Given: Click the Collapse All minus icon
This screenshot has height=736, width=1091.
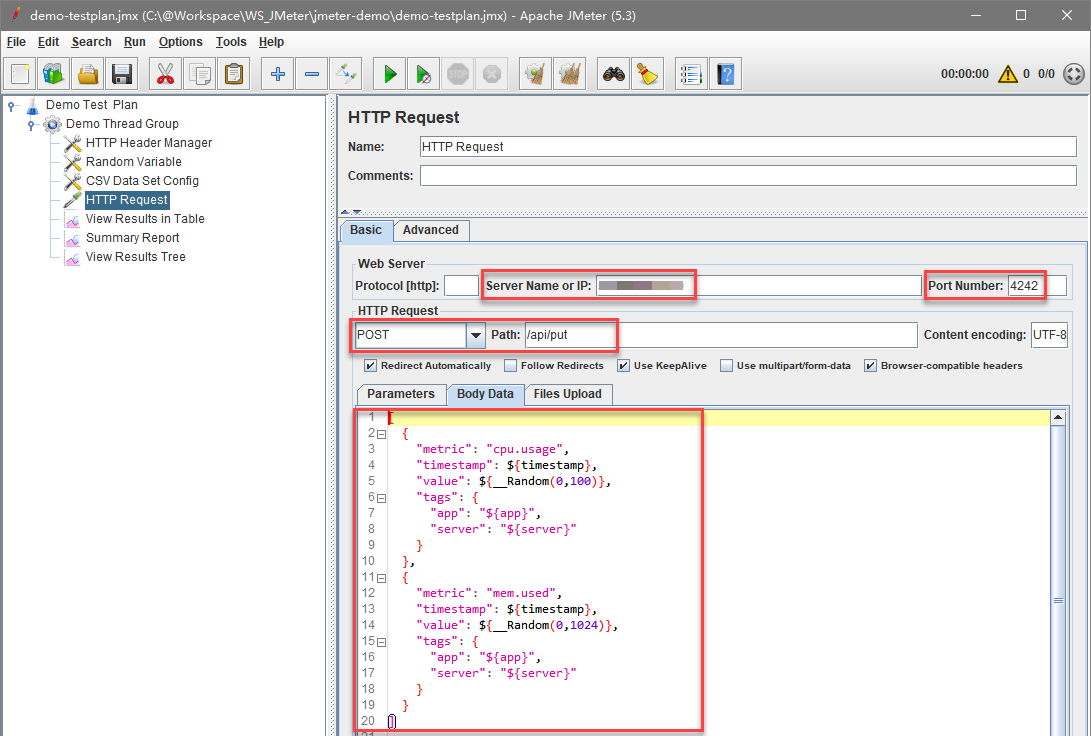Looking at the screenshot, I should click(312, 74).
